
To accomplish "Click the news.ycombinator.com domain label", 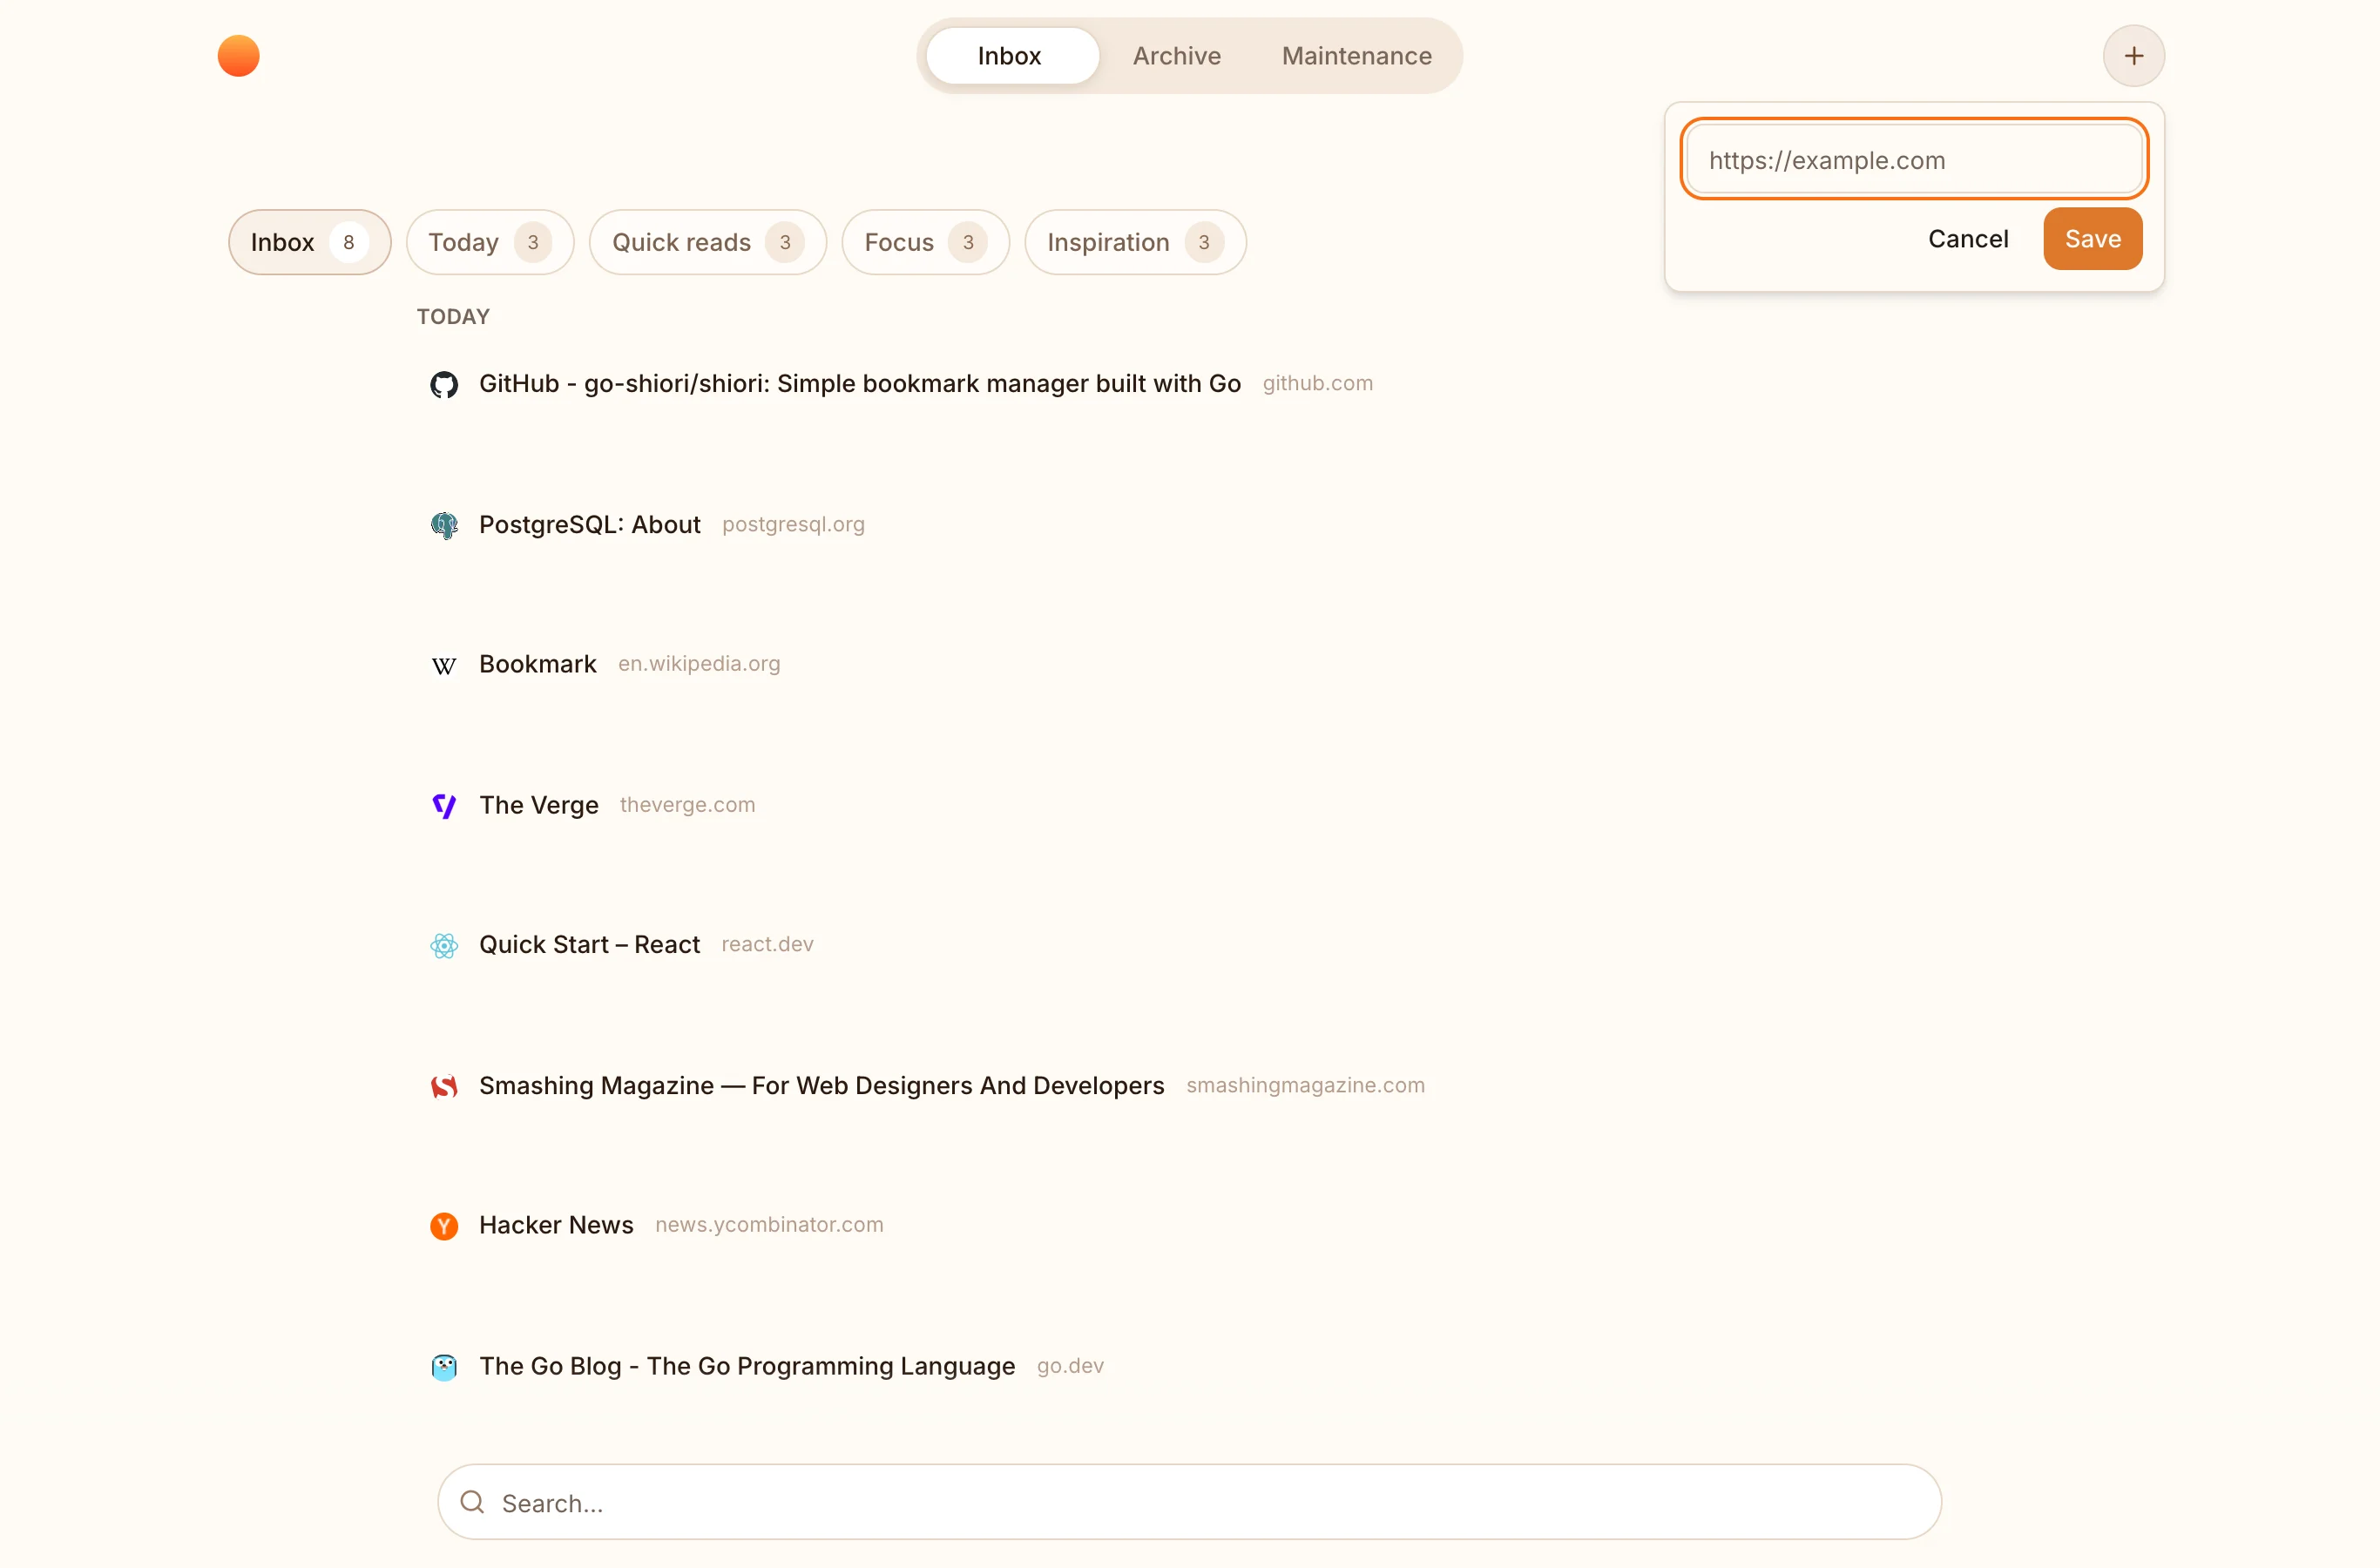I will coord(769,1225).
